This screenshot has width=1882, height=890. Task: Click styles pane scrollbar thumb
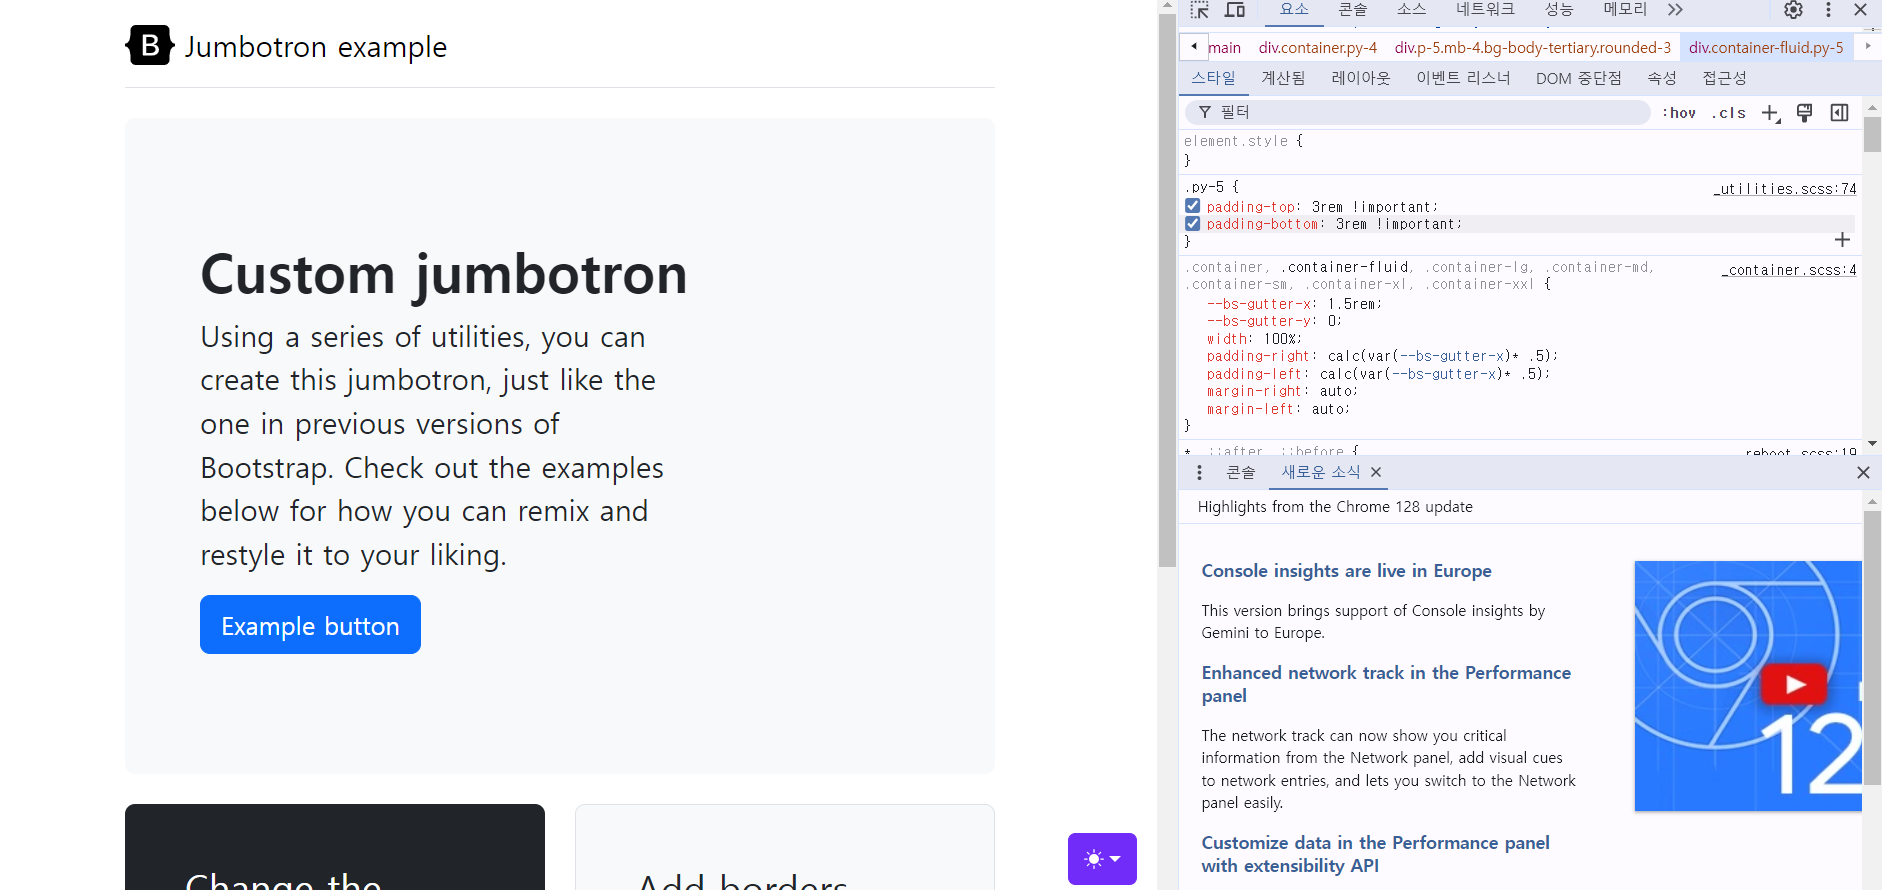(x=1872, y=135)
